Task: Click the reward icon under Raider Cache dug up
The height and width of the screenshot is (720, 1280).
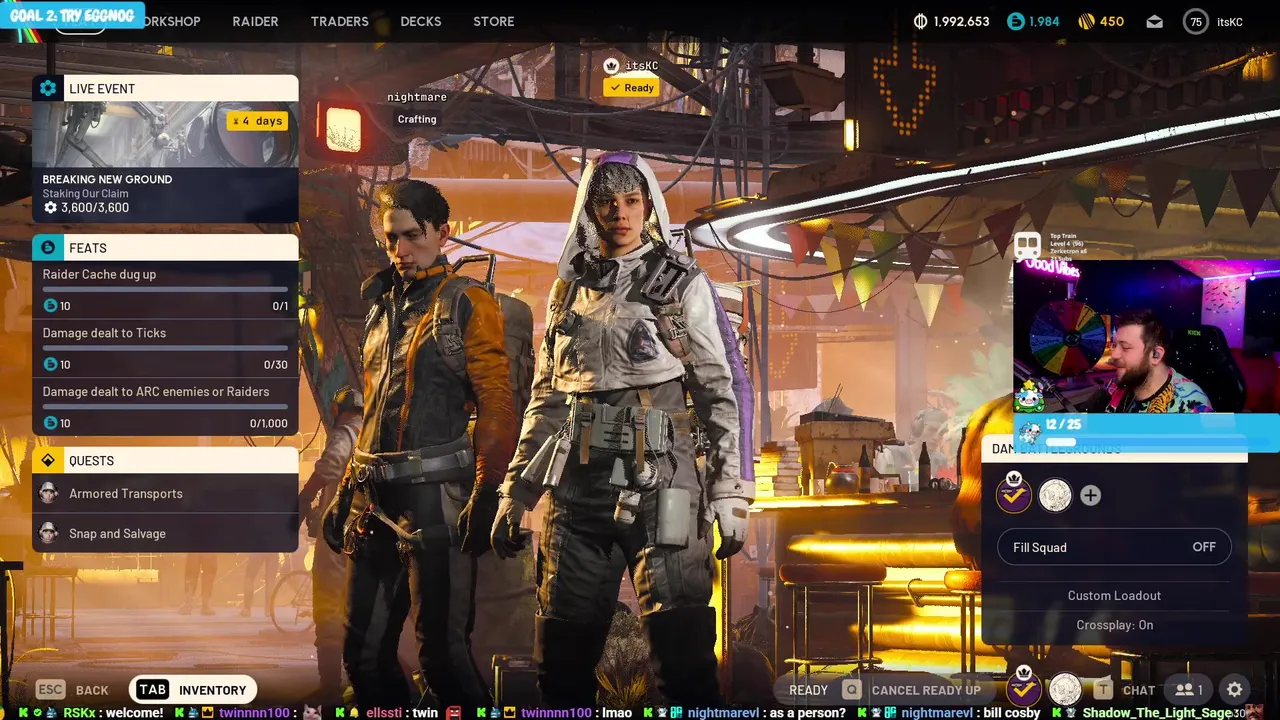Action: 50,306
